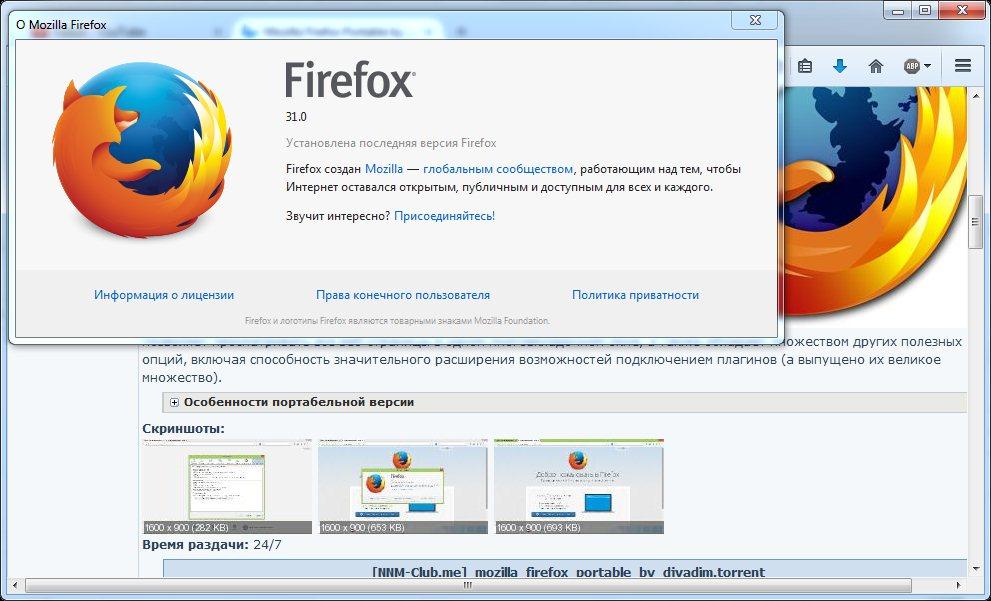The height and width of the screenshot is (601, 991).
Task: Open the ABP icon dropdown arrow
Action: (927, 66)
